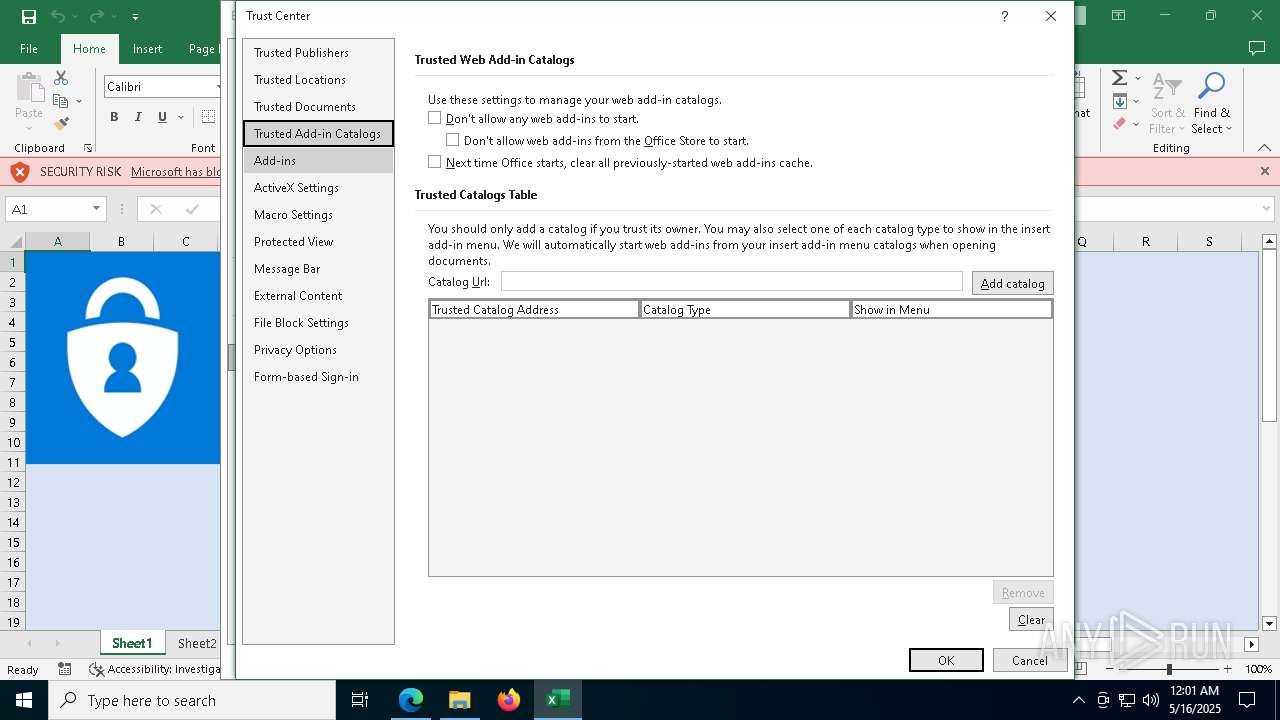Open Message Bar category
Screen dimensions: 1280x720
point(318,268)
